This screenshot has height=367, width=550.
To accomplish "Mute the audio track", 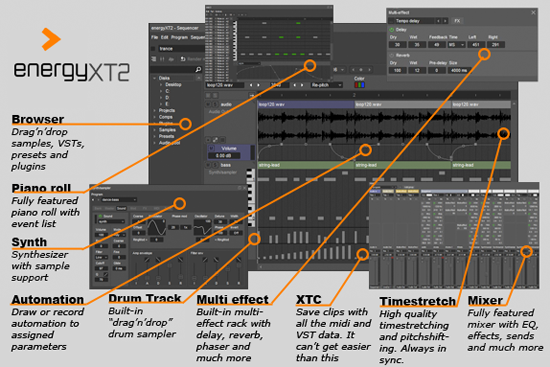I will point(208,104).
